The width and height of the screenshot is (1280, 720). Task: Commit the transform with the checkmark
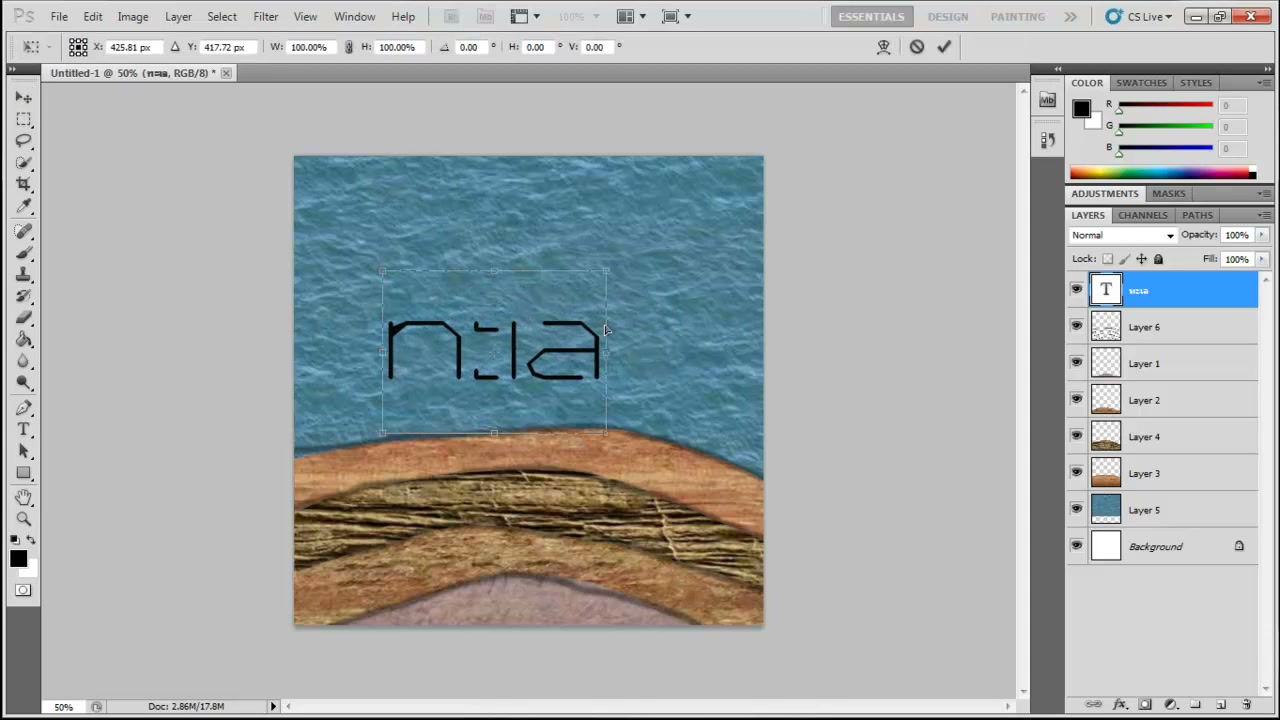point(944,47)
